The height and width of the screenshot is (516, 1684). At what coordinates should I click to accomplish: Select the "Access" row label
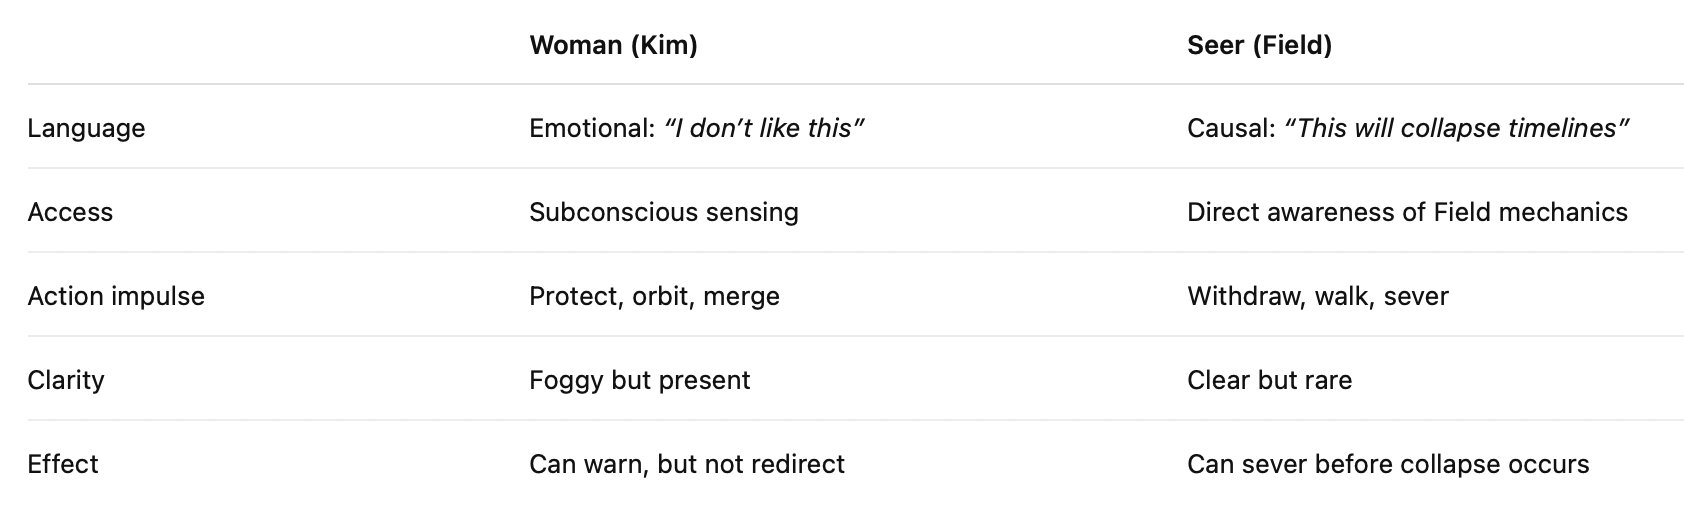point(70,212)
